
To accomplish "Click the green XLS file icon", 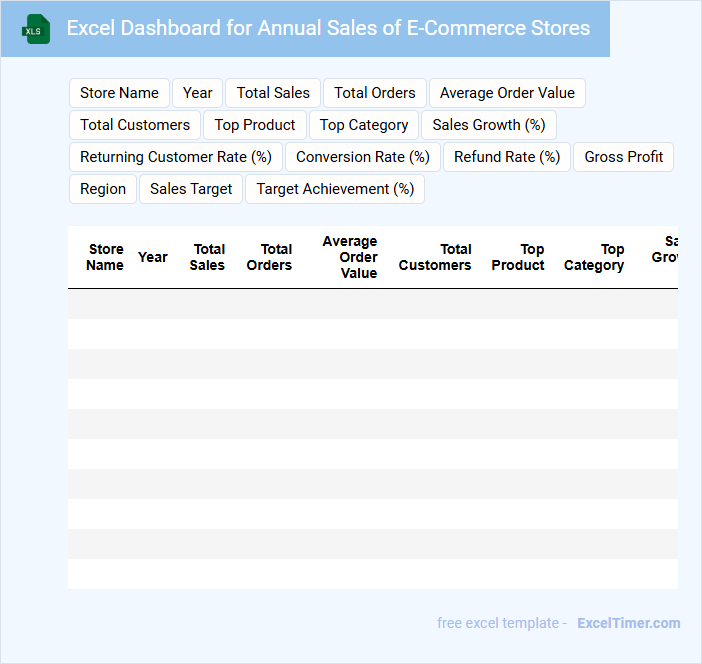I will point(36,29).
